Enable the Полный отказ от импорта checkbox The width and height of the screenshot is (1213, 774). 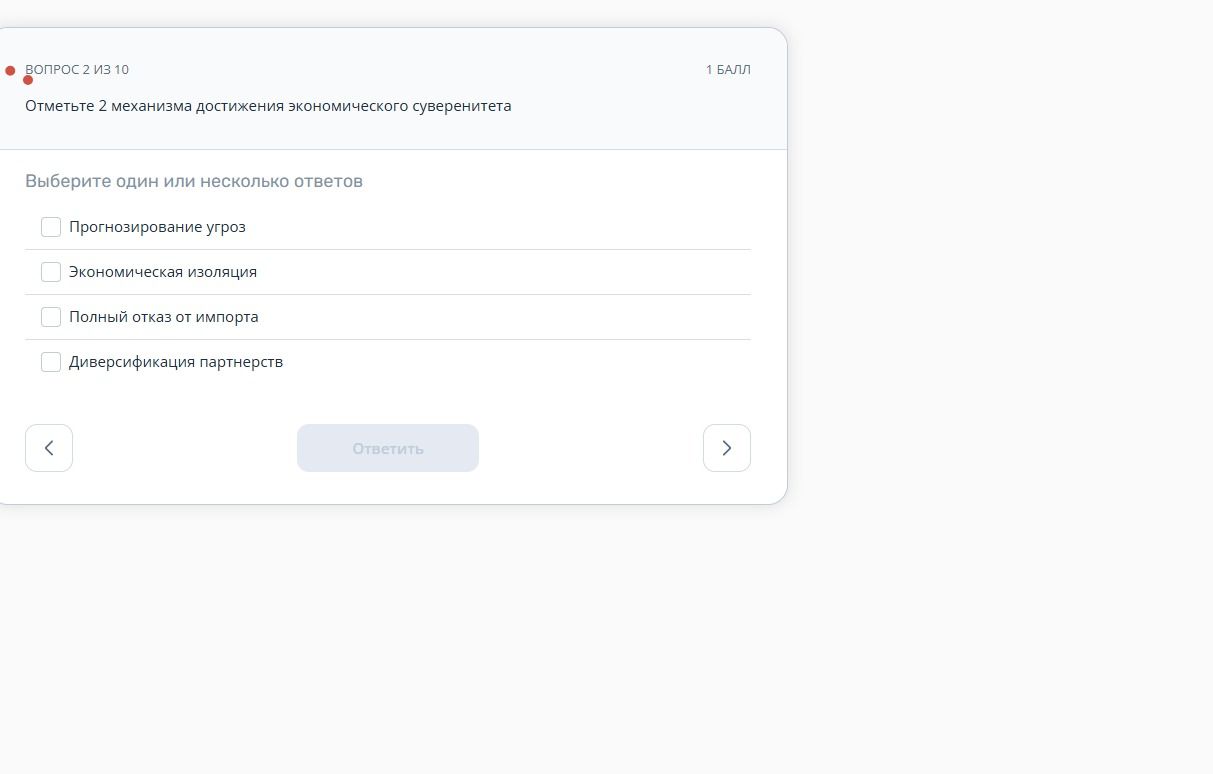[51, 317]
